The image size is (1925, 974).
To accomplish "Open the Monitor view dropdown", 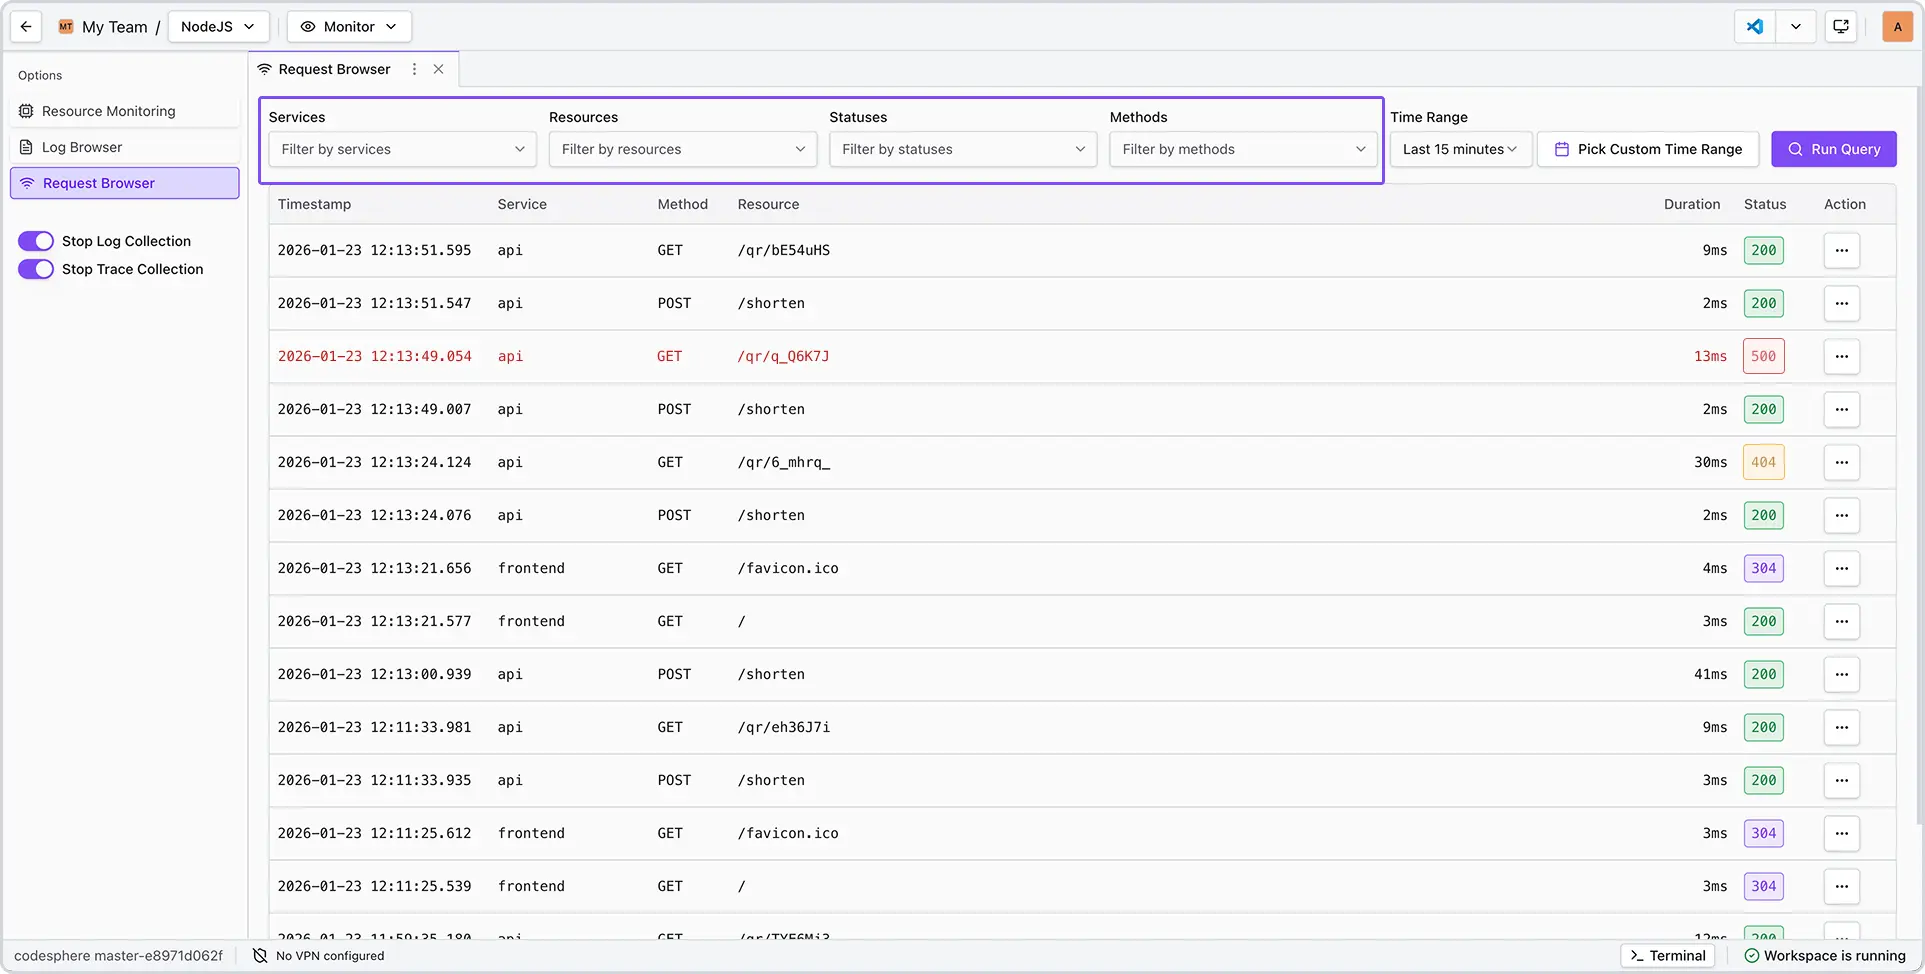I will pyautogui.click(x=349, y=27).
